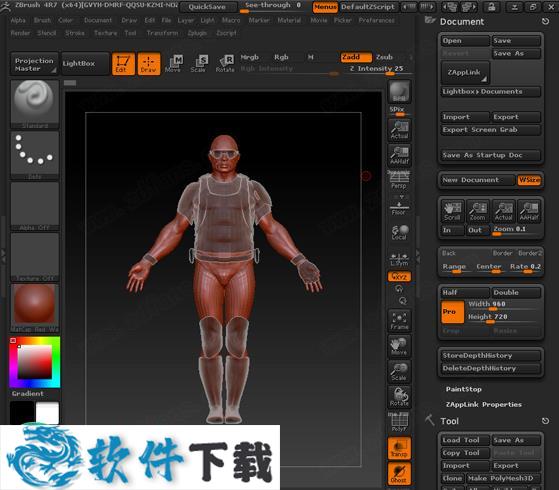Toggle L.Sym local symmetry

tap(399, 259)
